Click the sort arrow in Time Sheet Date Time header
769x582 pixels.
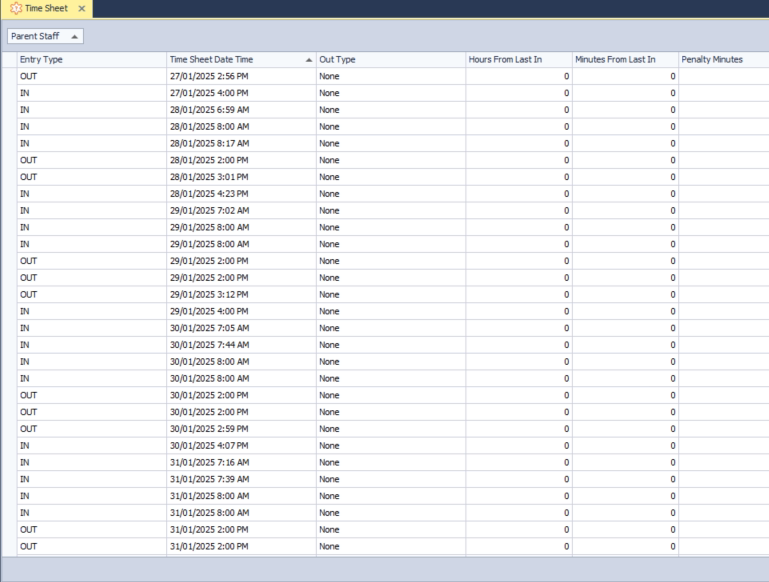(x=308, y=60)
